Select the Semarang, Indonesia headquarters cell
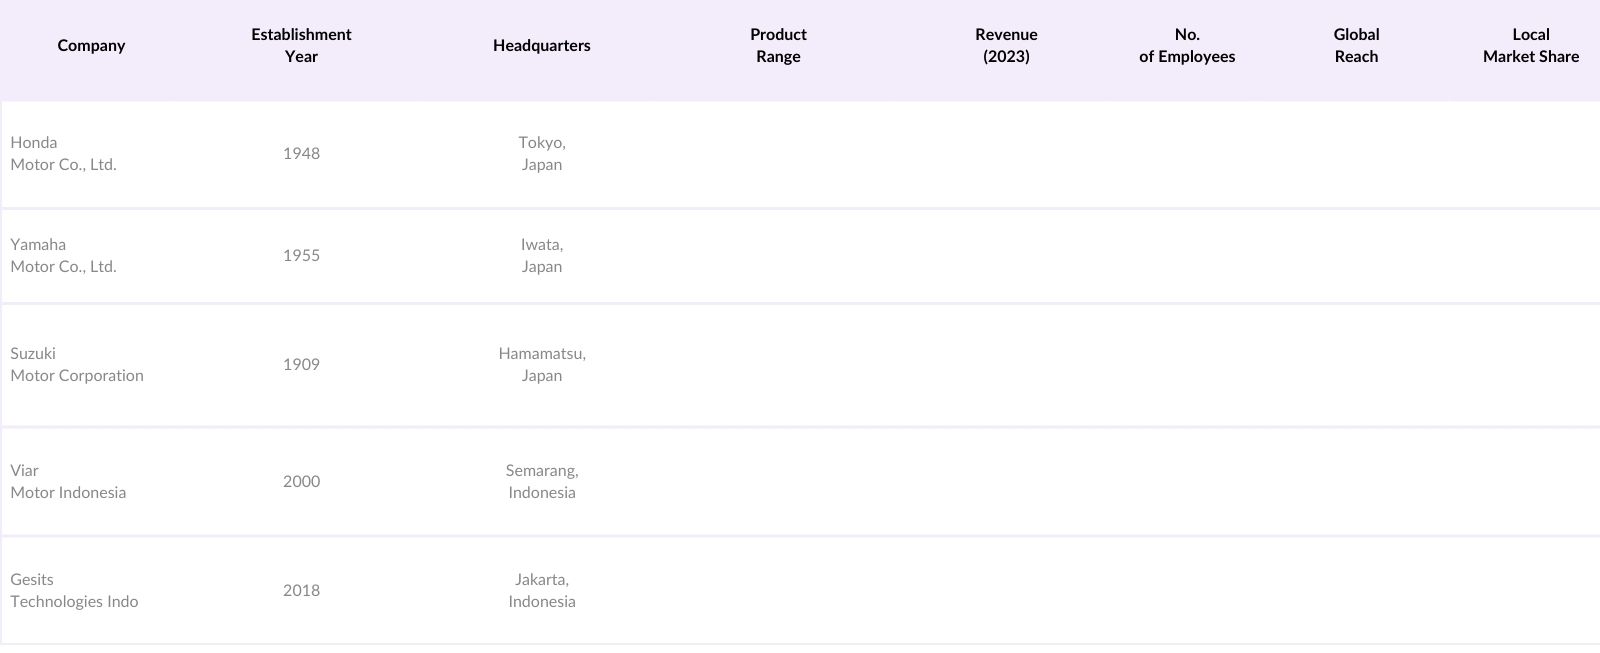This screenshot has width=1600, height=653. pyautogui.click(x=541, y=482)
